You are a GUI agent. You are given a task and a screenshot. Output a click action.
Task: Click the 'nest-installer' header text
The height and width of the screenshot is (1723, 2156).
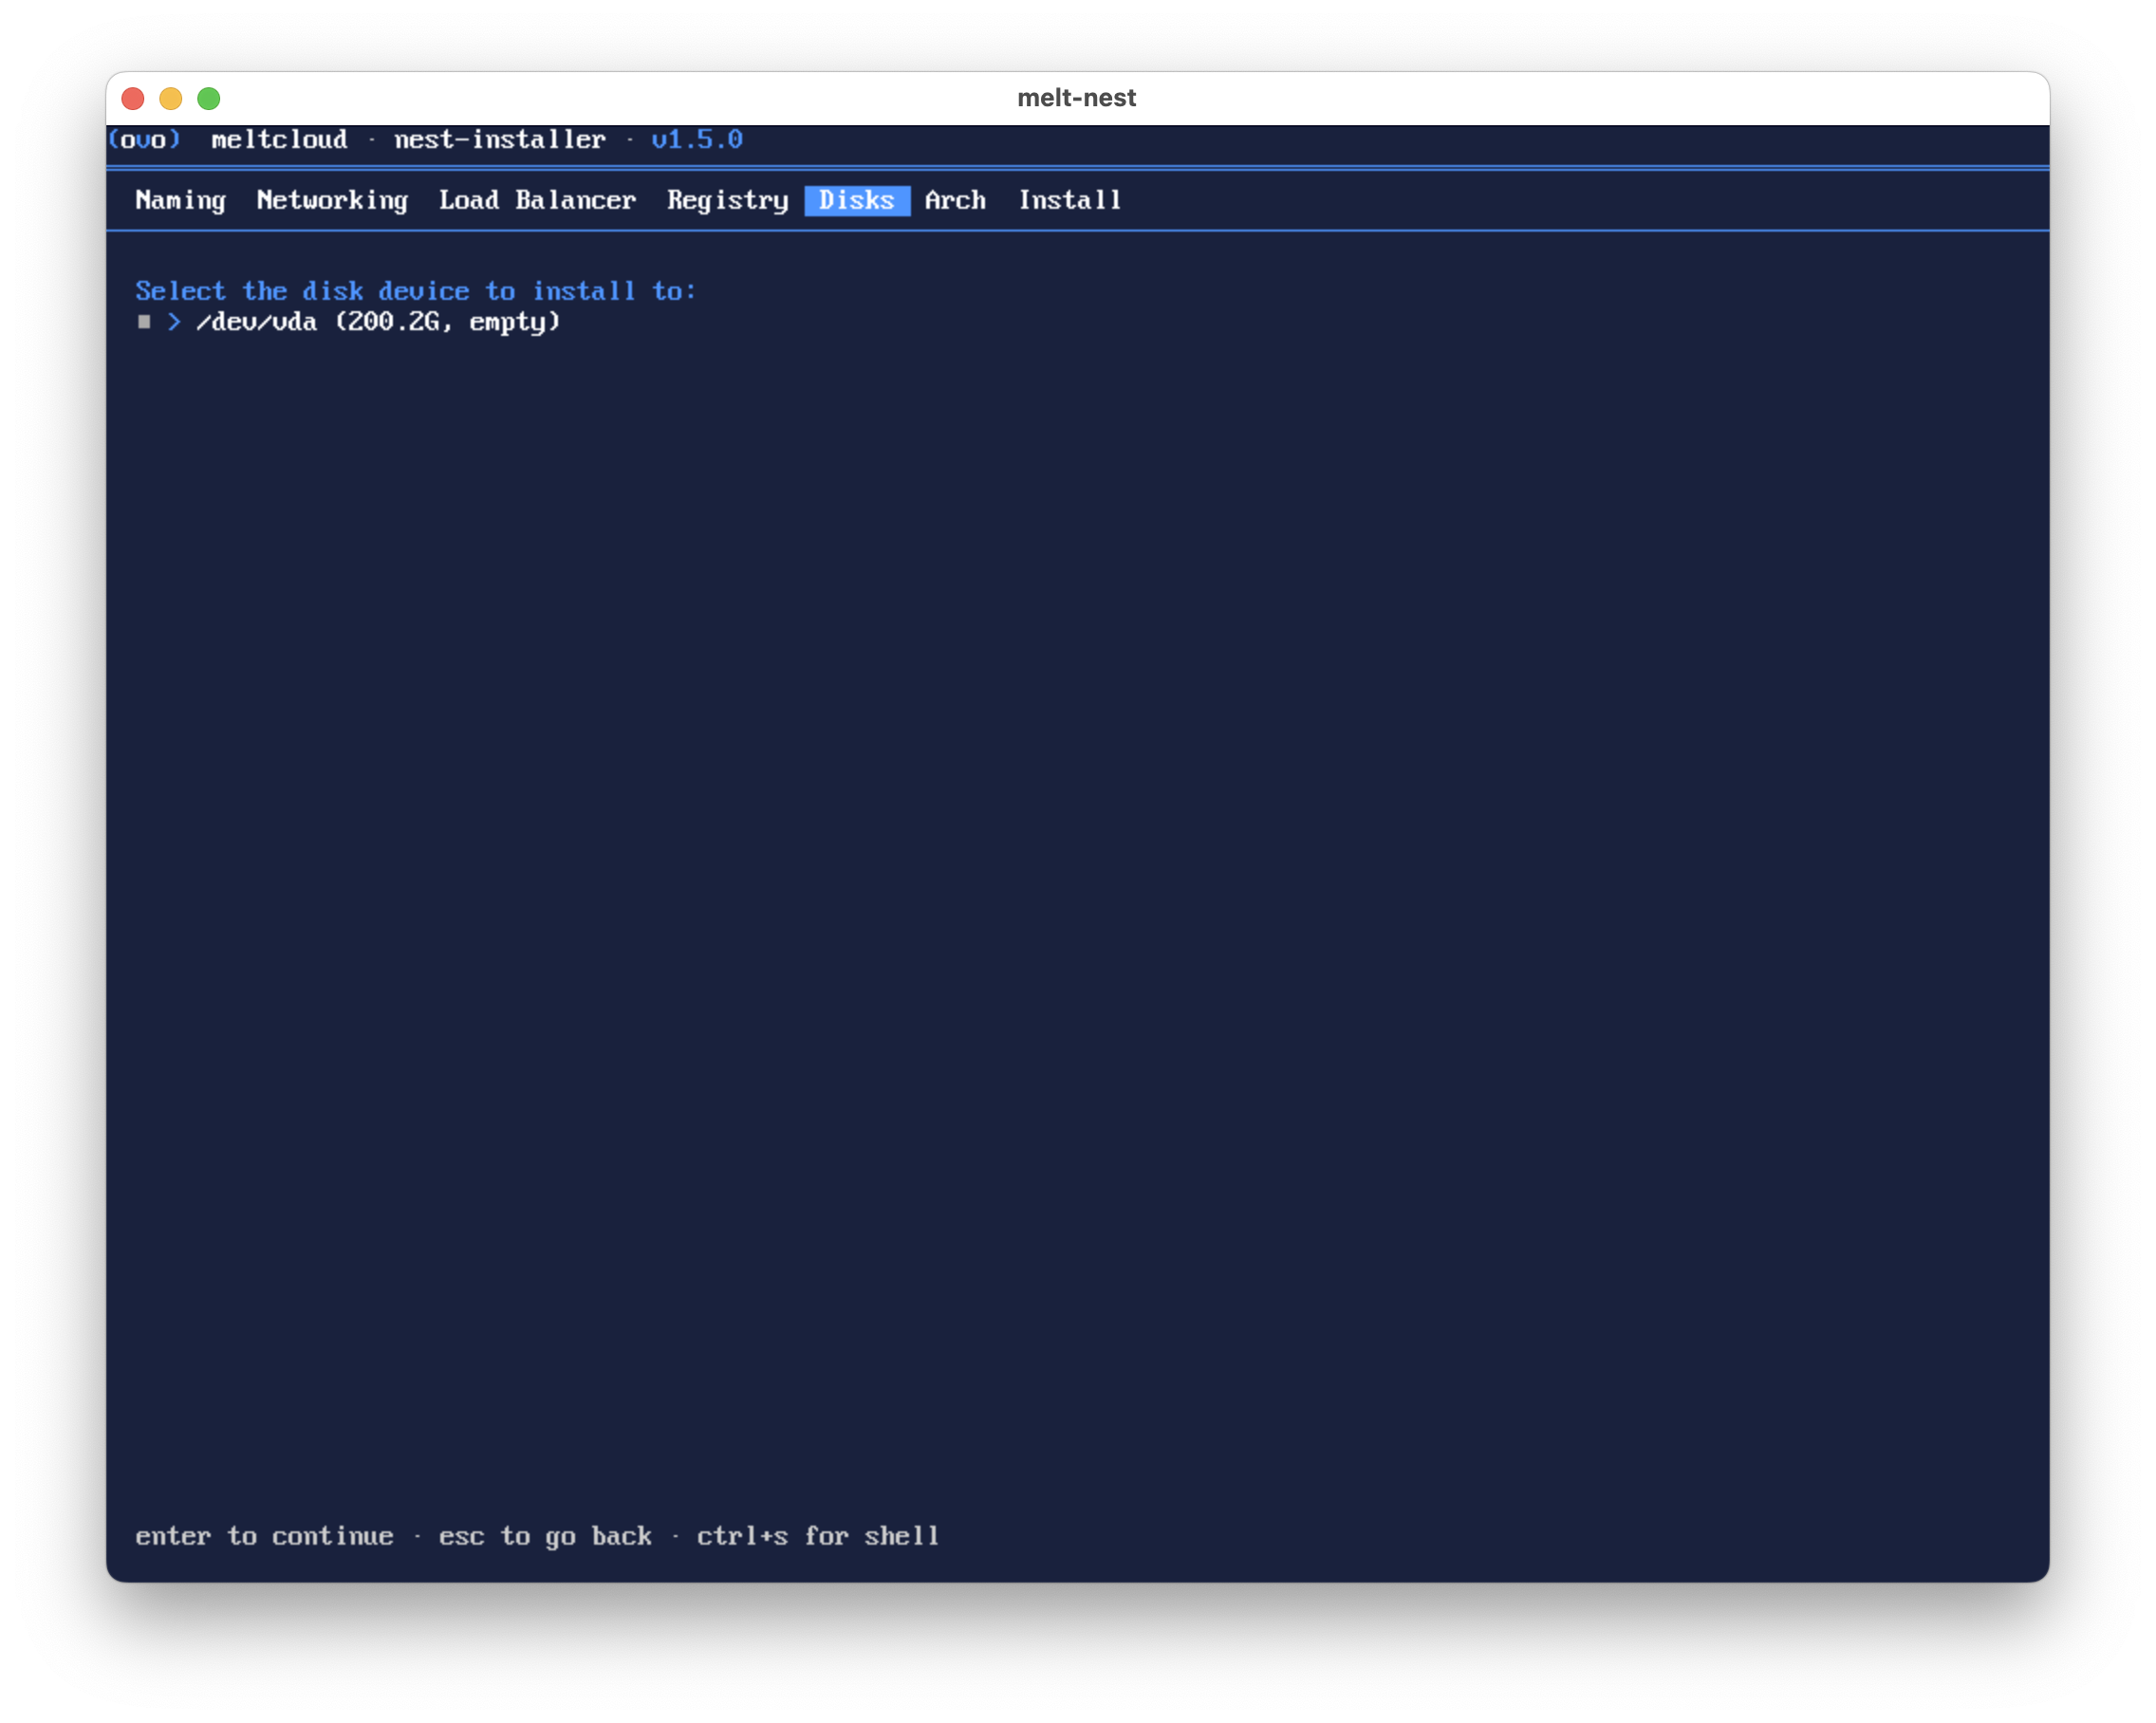click(500, 140)
